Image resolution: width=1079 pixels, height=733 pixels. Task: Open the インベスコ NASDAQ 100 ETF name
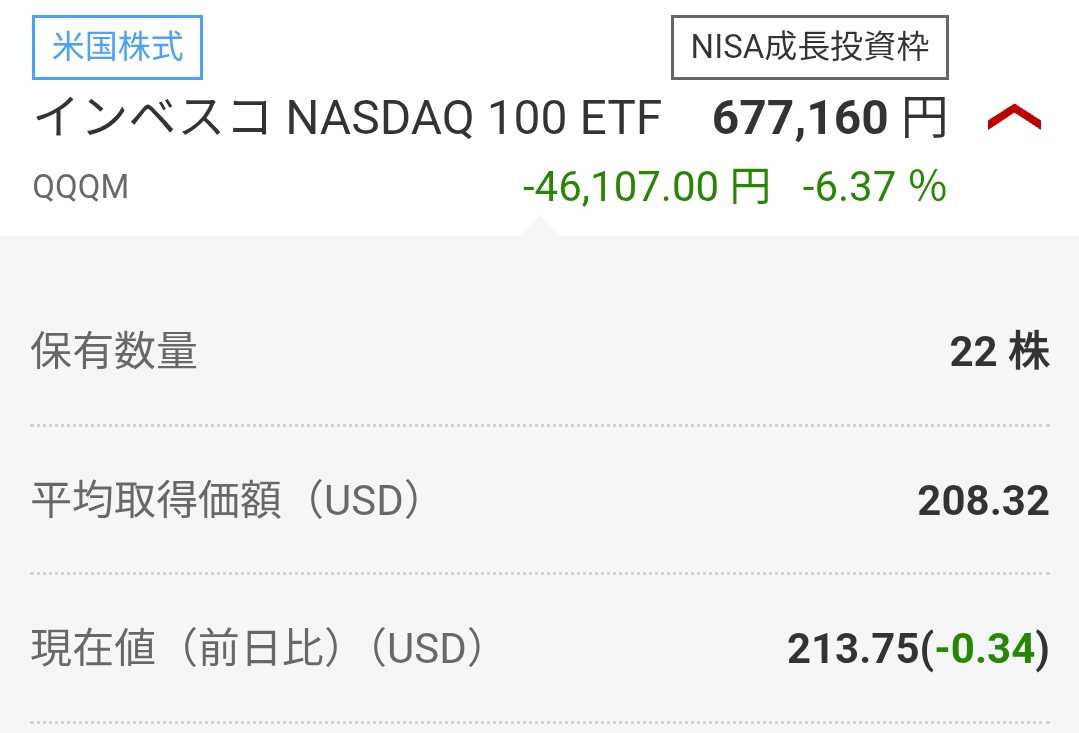348,118
